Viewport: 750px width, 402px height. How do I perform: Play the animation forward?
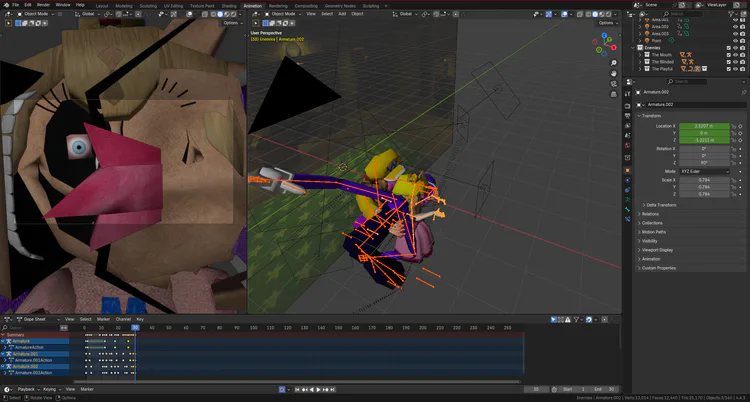319,390
